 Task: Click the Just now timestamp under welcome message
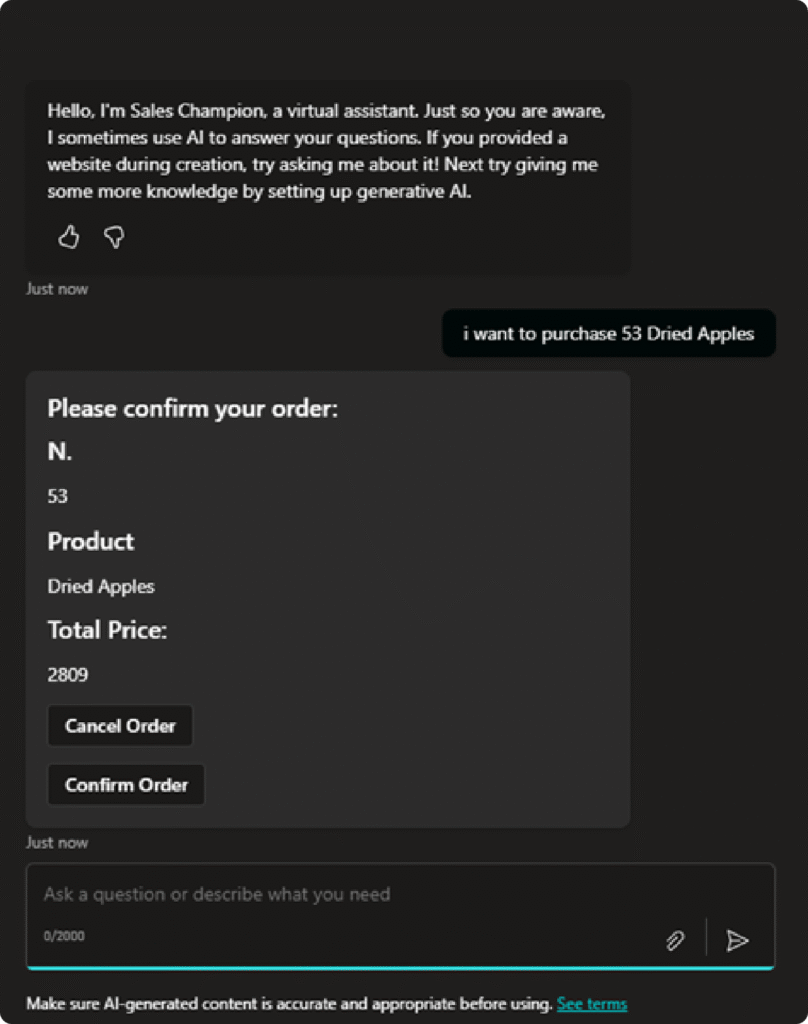pyautogui.click(x=57, y=289)
